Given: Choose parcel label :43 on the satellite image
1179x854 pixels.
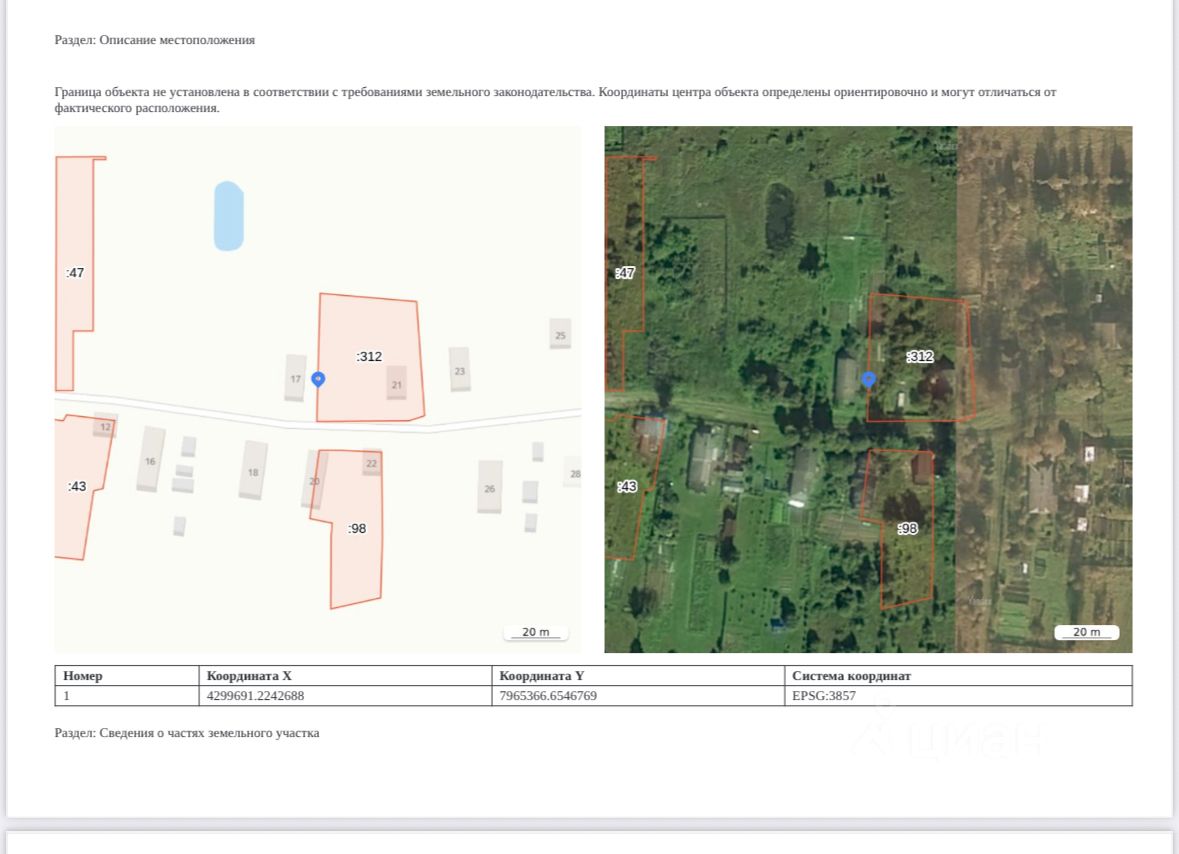Looking at the screenshot, I should pos(627,486).
